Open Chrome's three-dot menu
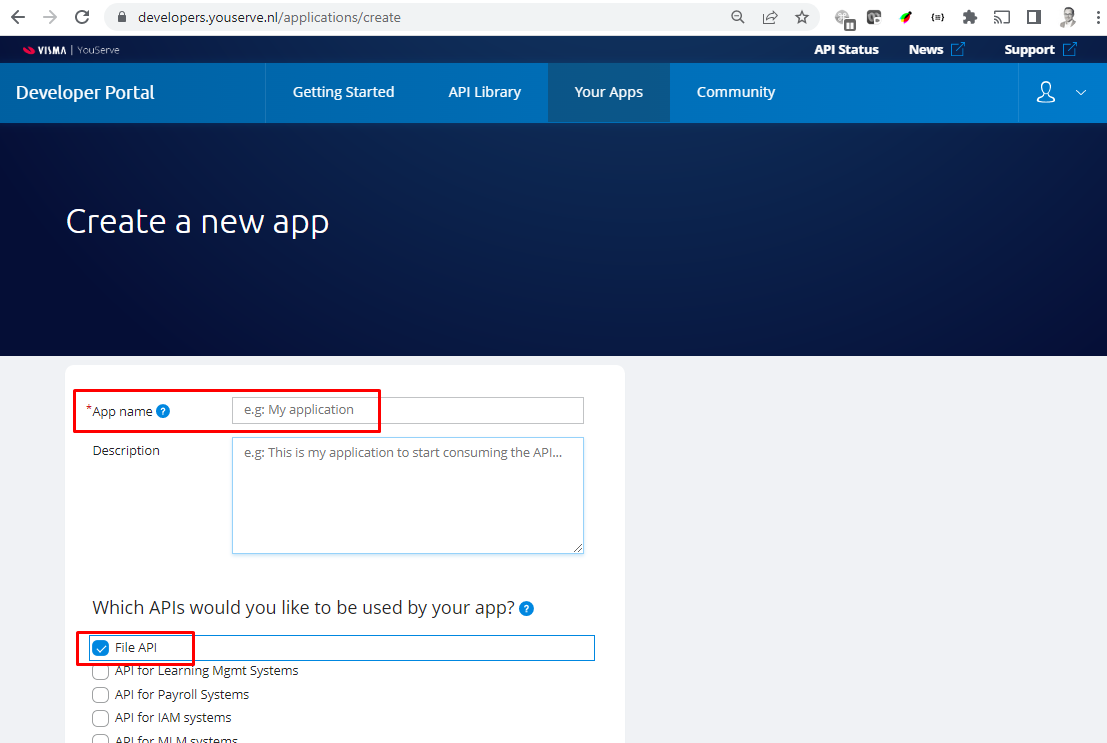The width and height of the screenshot is (1107, 743). (x=1097, y=17)
